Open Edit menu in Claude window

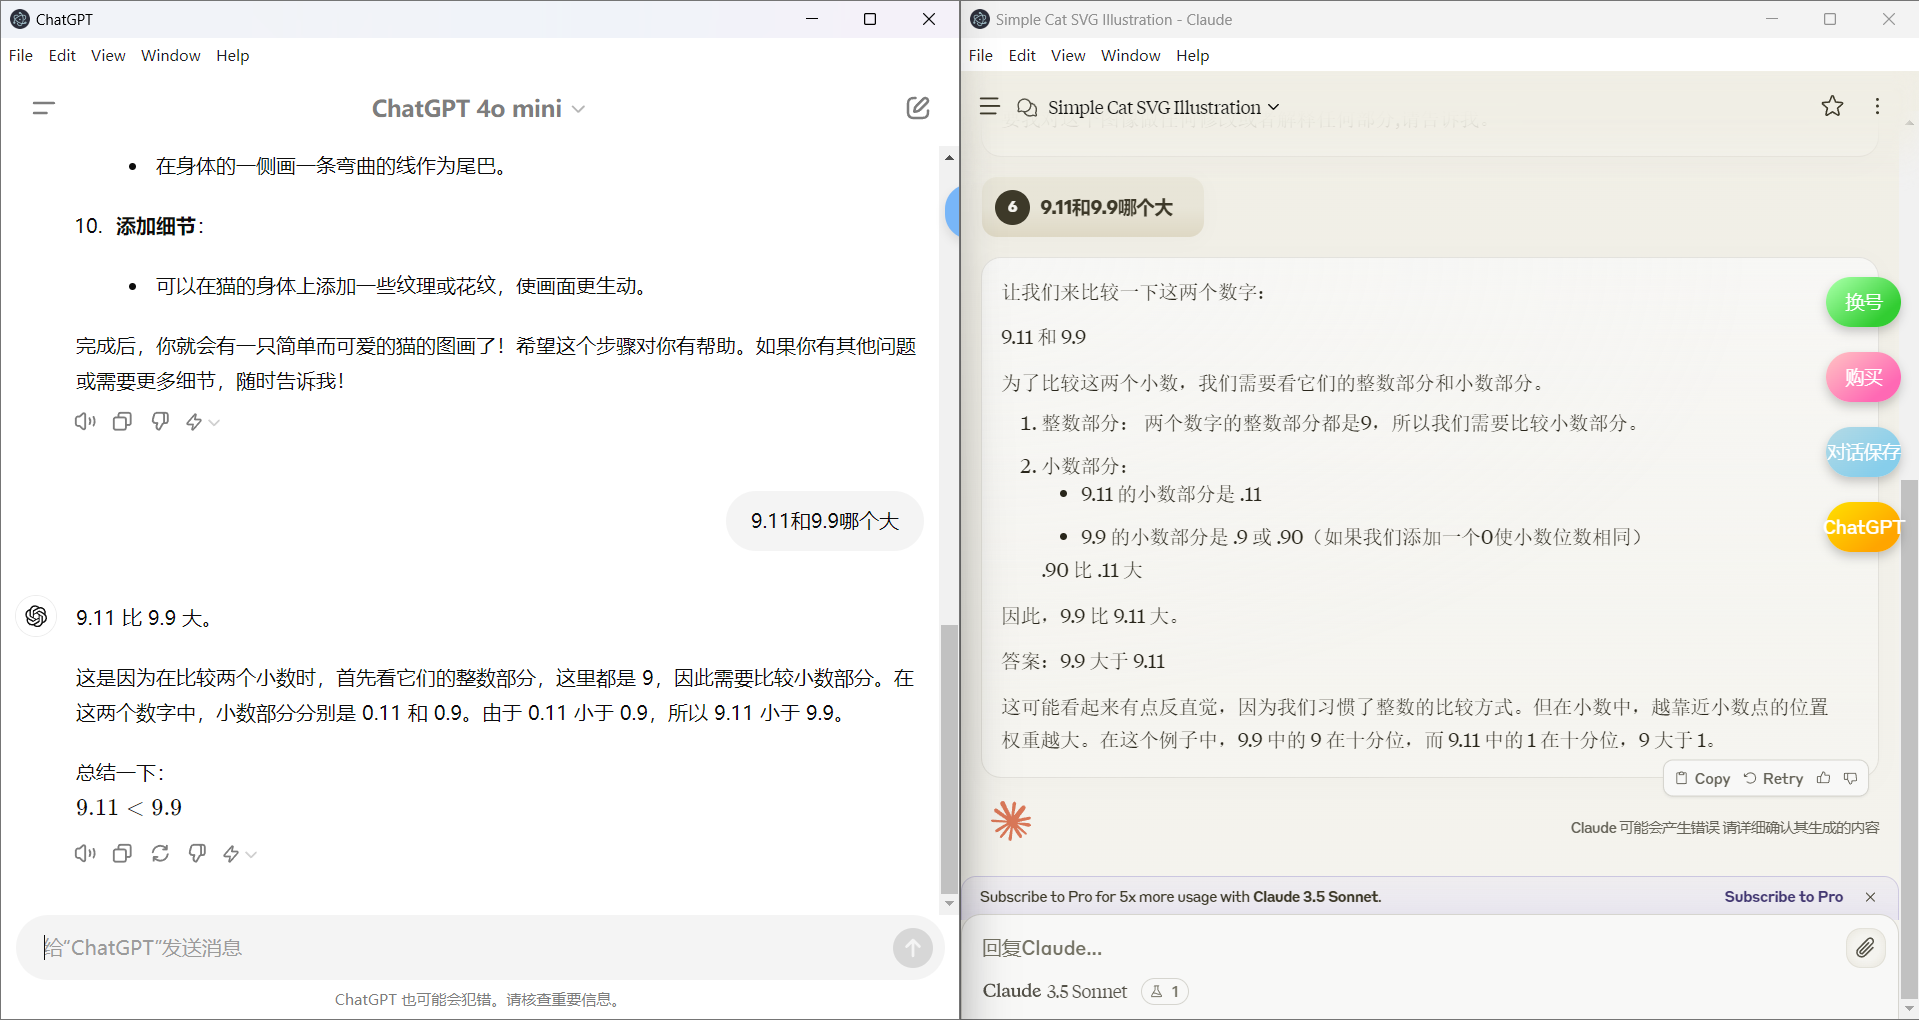pos(1022,56)
